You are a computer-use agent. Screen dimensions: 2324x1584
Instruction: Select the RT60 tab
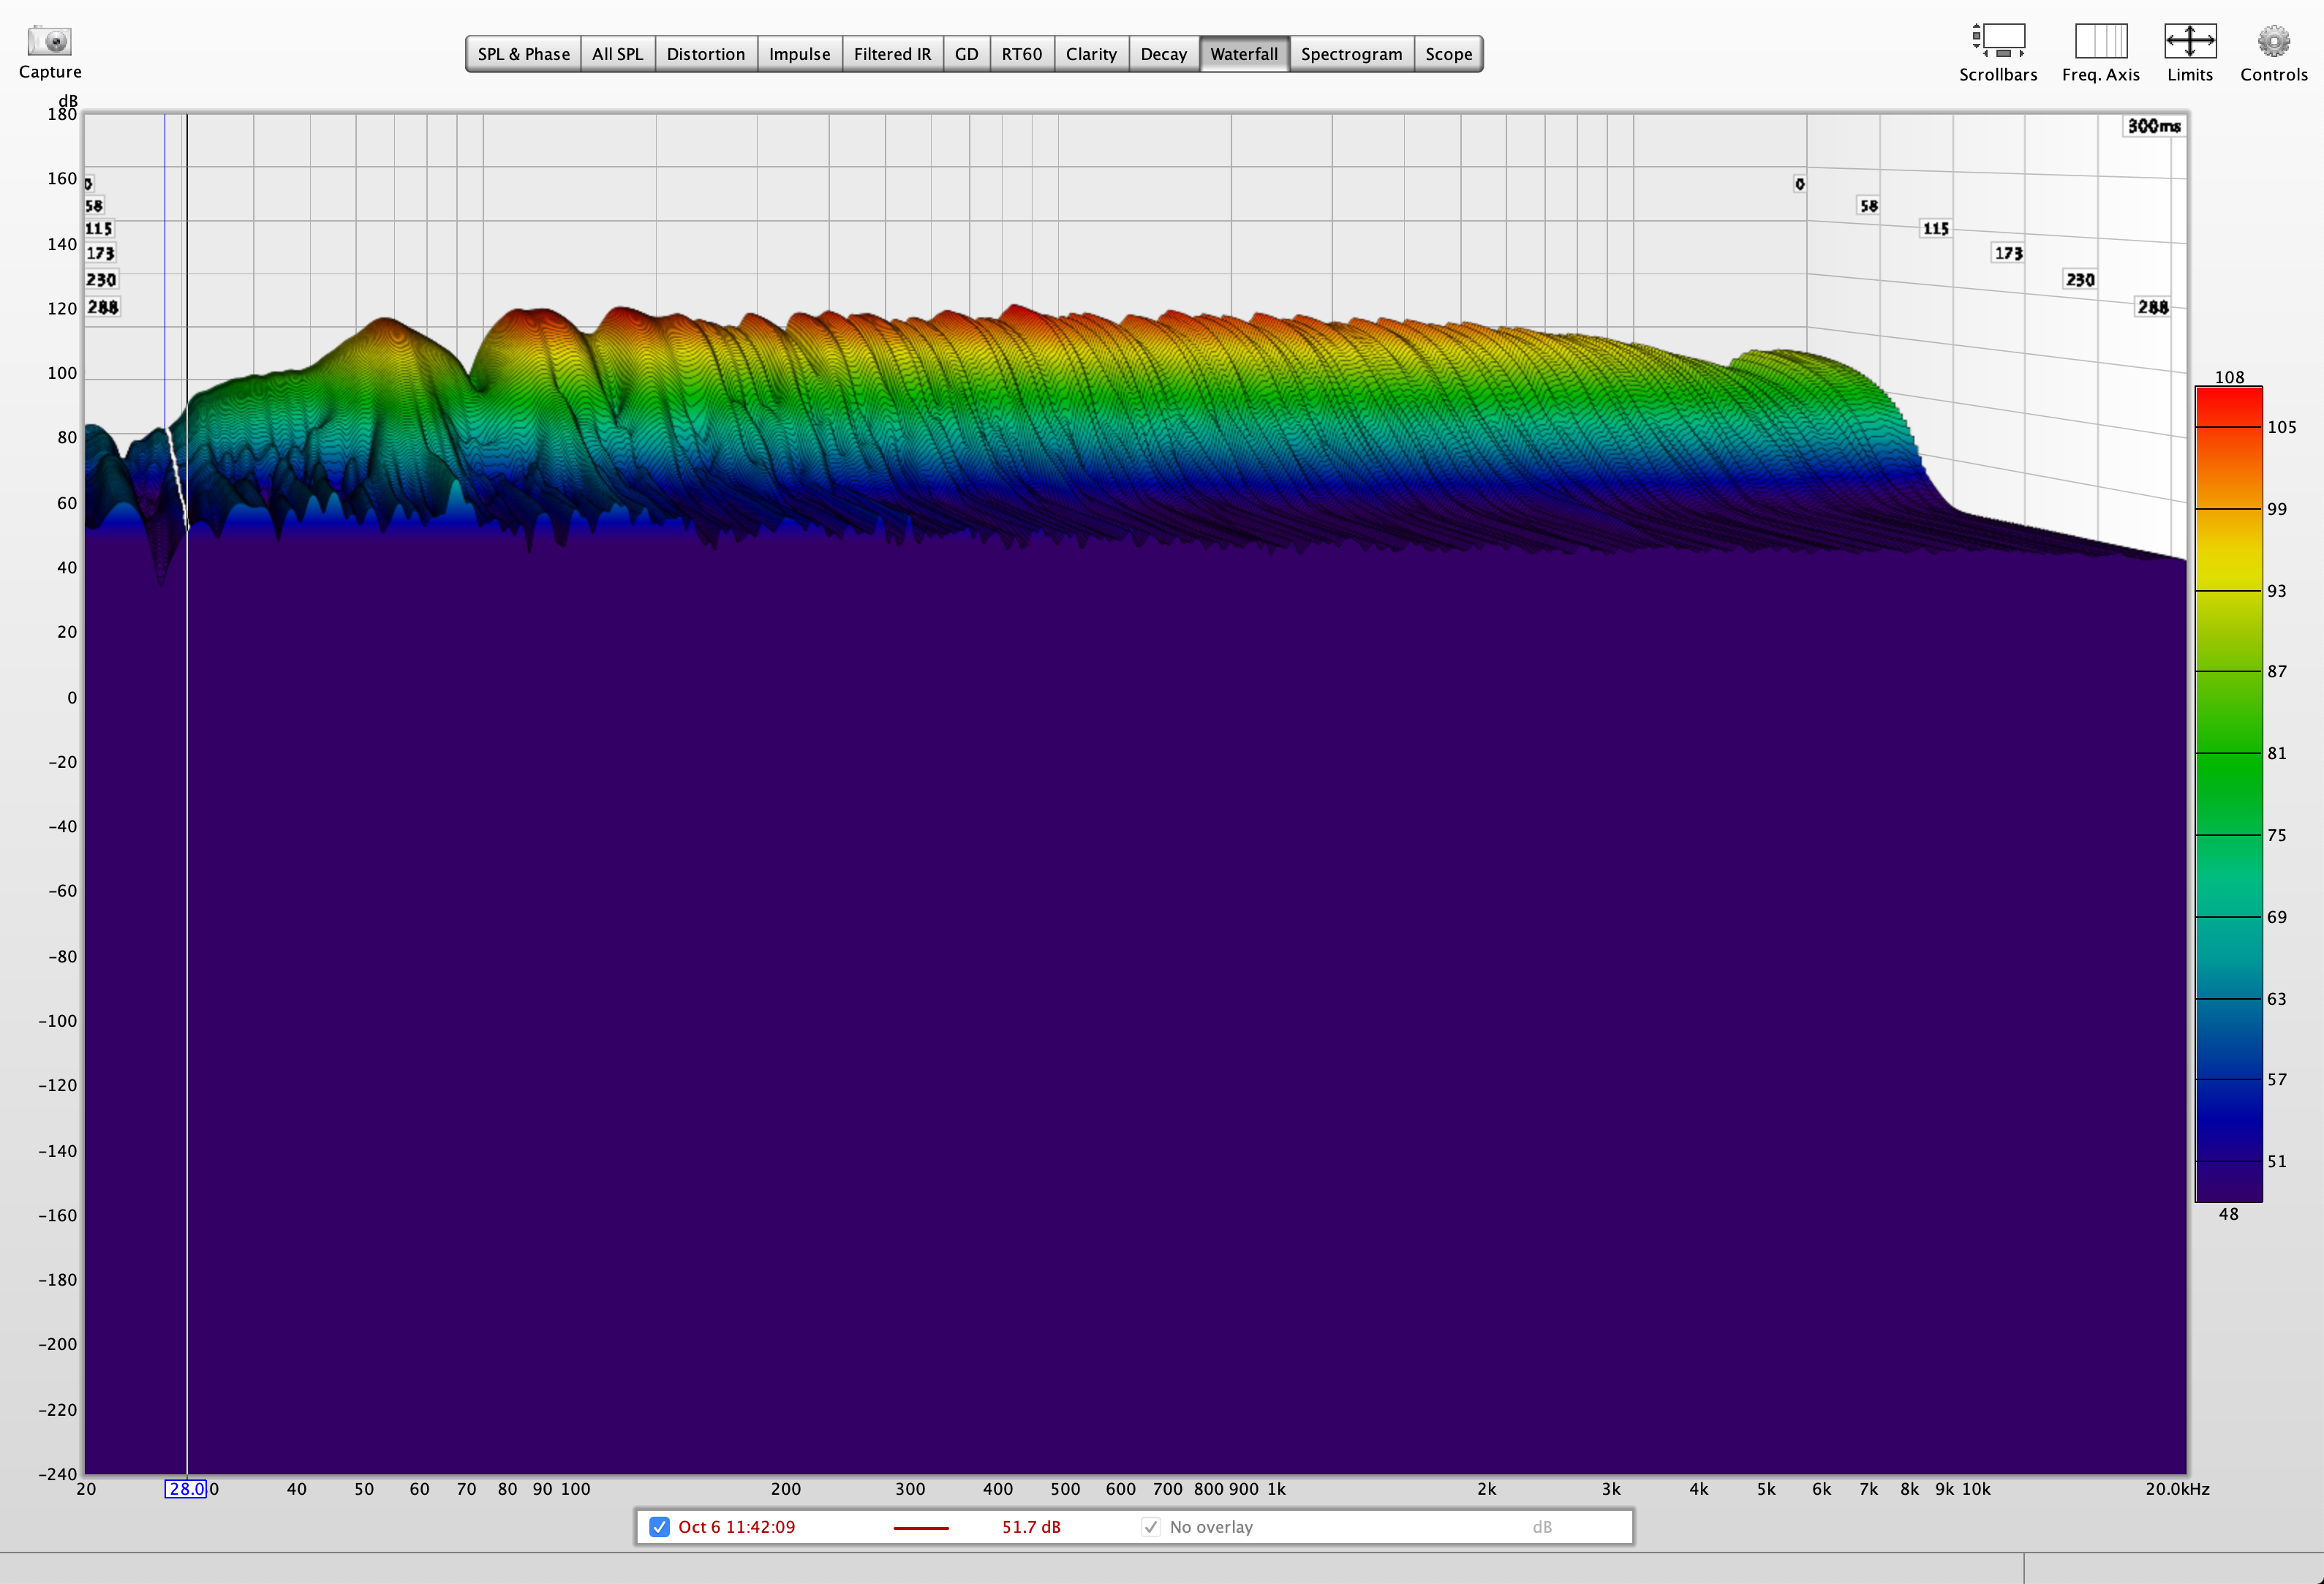pos(1021,54)
